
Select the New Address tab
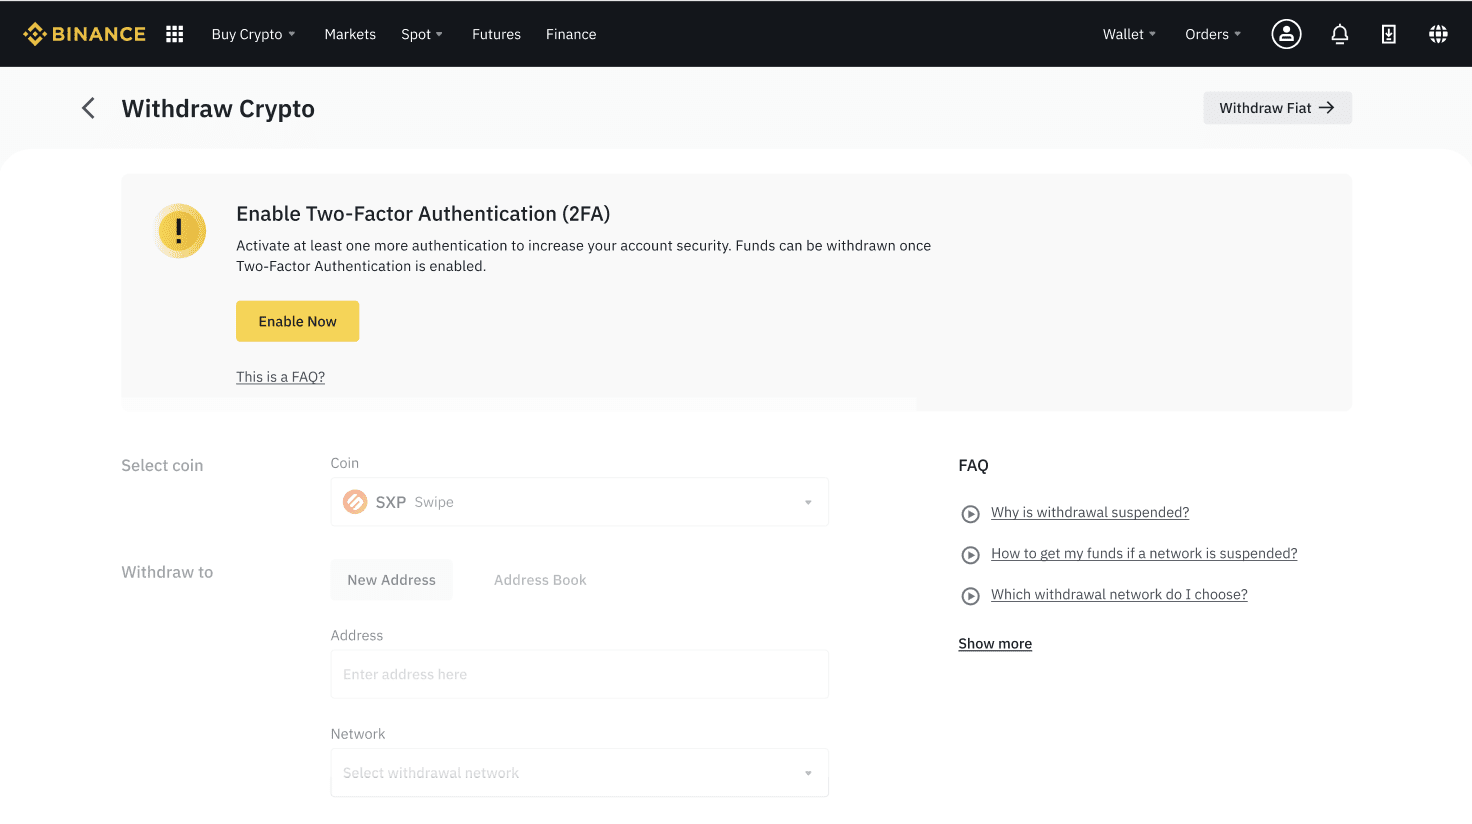pos(391,580)
